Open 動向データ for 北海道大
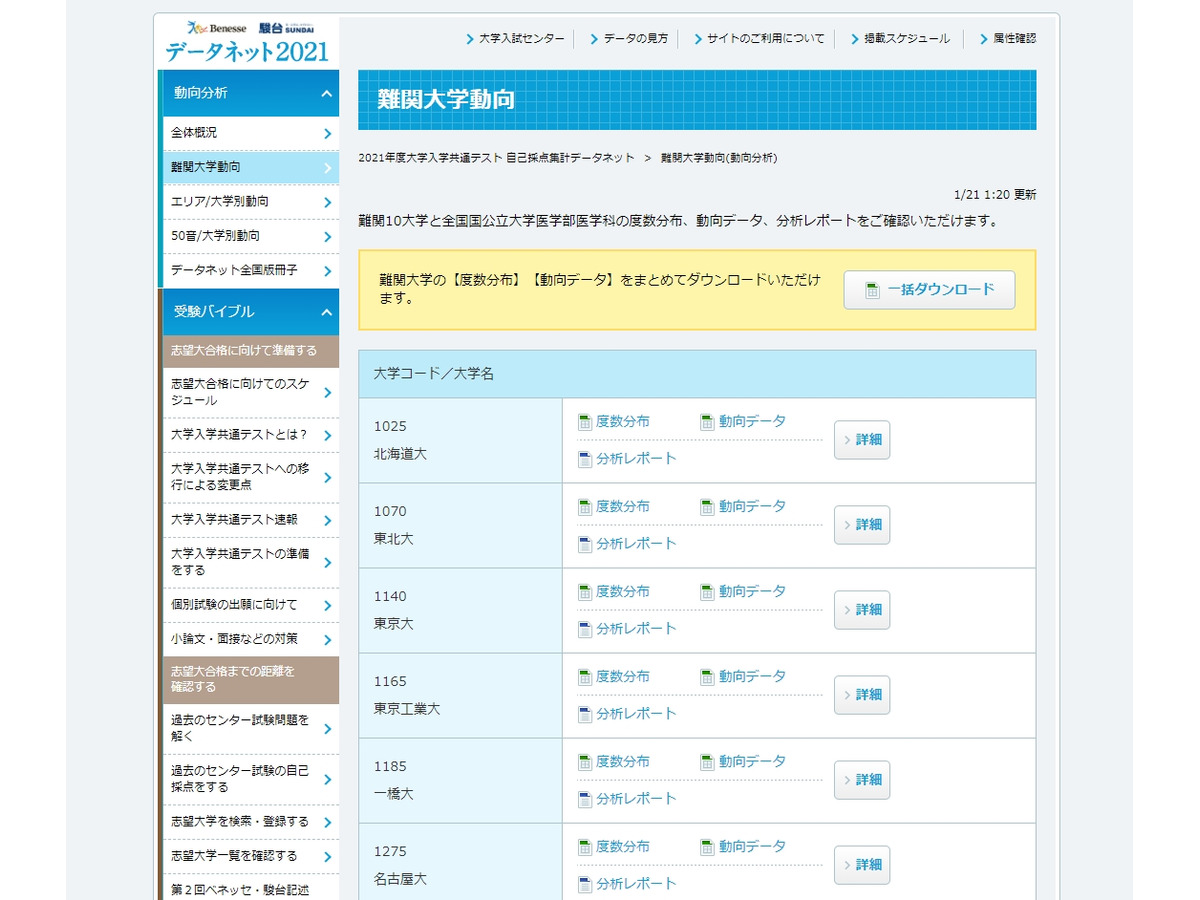 coord(743,422)
